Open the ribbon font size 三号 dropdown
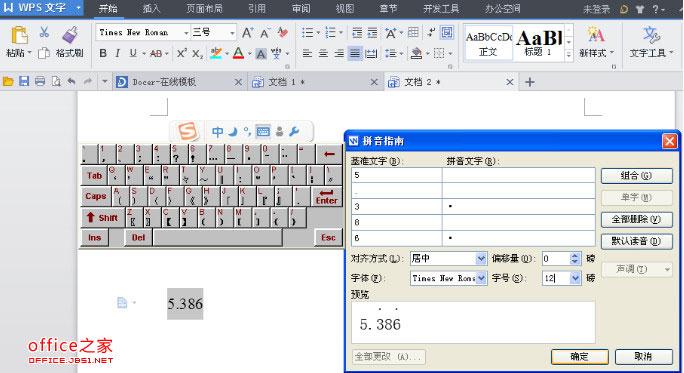Screen dimensions: 684x373 233,33
